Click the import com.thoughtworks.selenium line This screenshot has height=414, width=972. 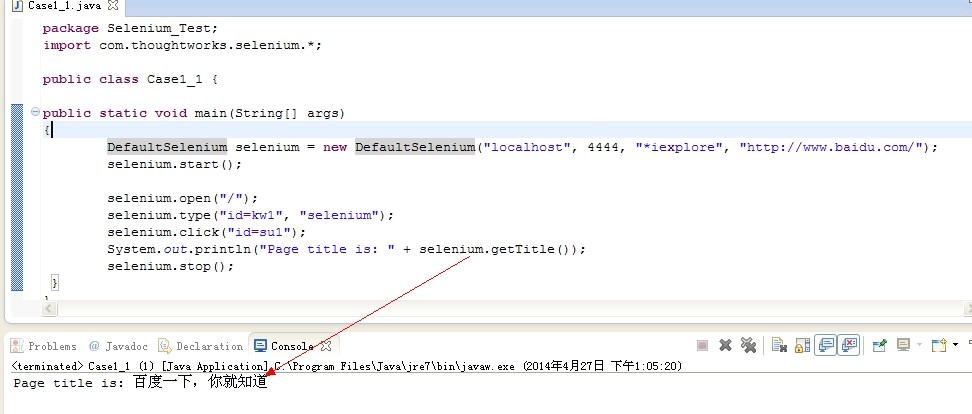click(182, 45)
